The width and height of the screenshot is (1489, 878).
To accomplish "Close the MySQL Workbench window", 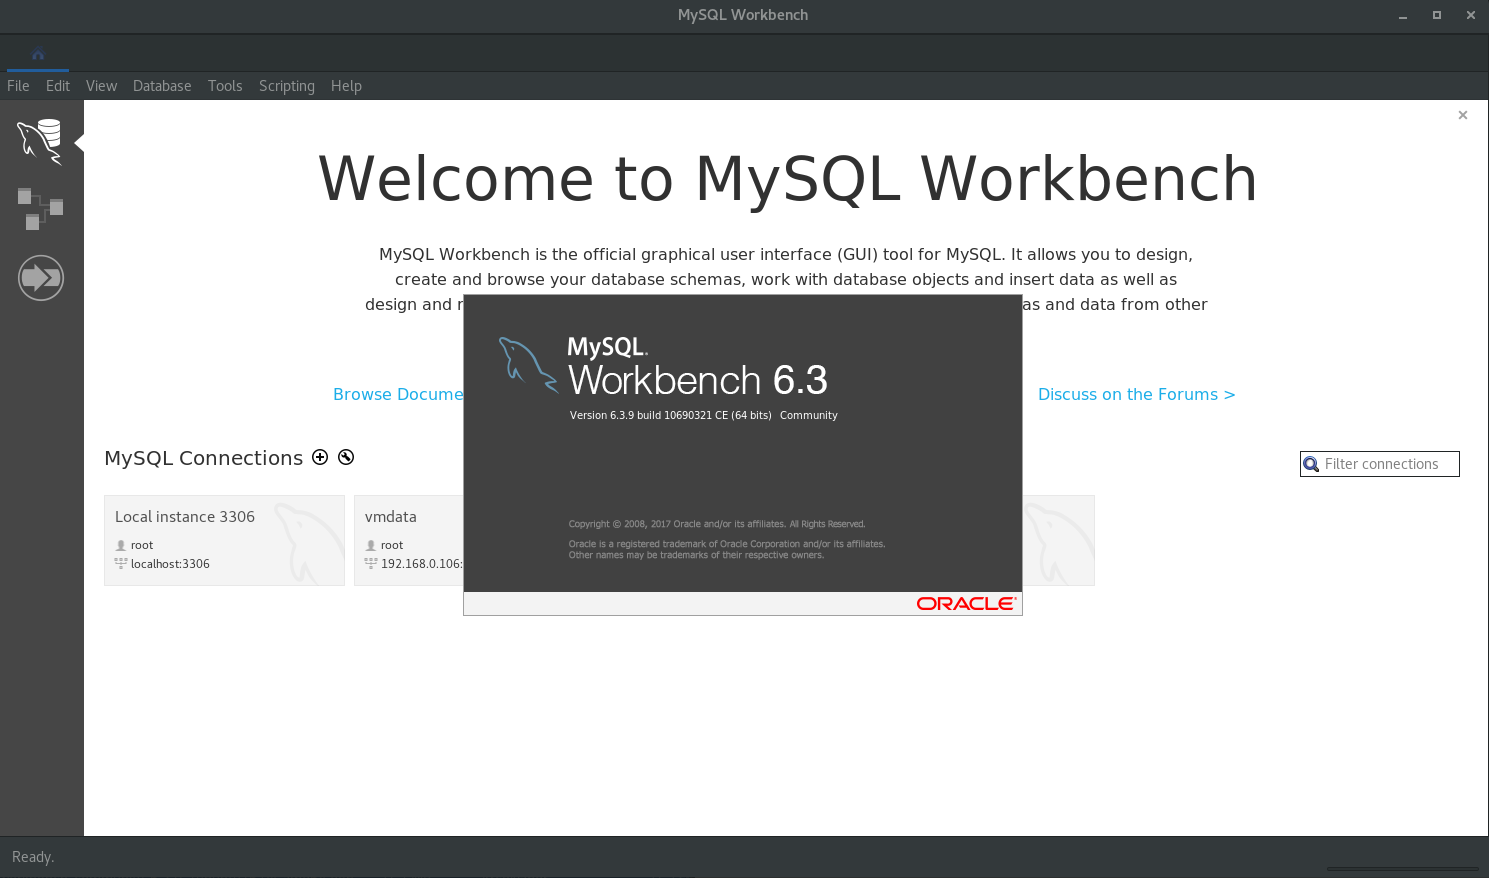I will (1471, 15).
